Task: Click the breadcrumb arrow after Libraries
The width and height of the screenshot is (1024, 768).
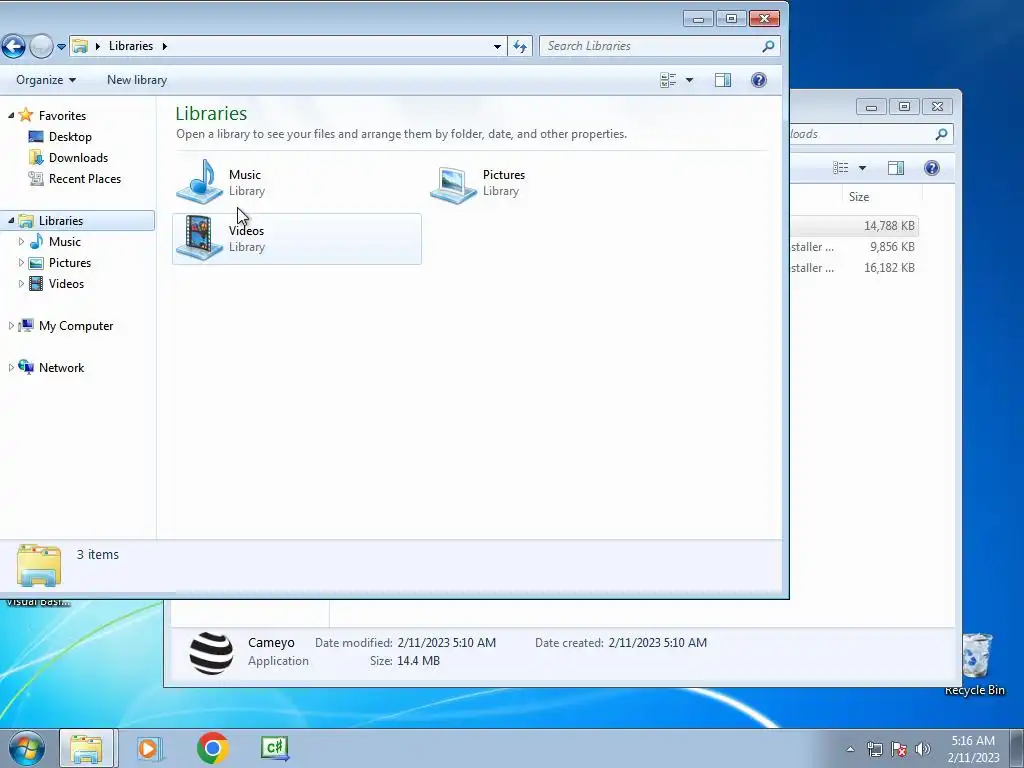Action: pos(164,46)
